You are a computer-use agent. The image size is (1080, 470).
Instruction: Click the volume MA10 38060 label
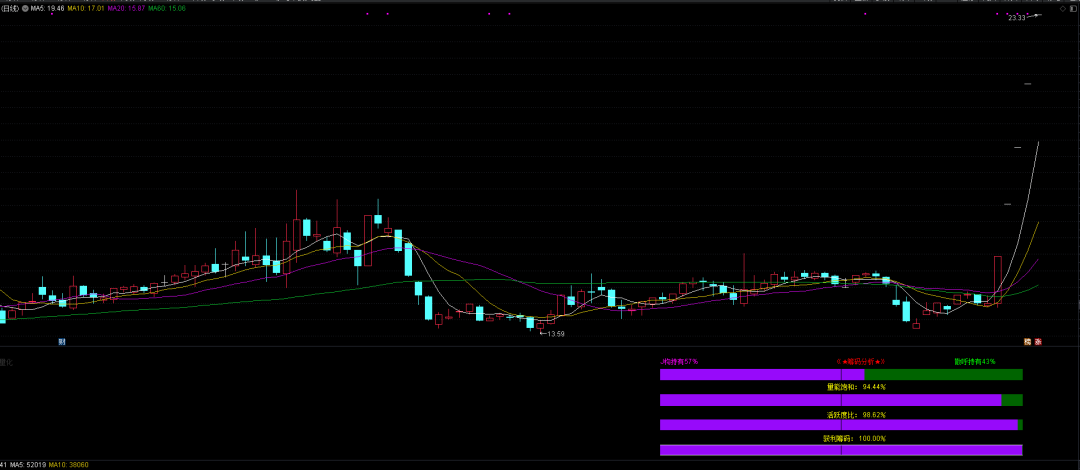coord(70,465)
